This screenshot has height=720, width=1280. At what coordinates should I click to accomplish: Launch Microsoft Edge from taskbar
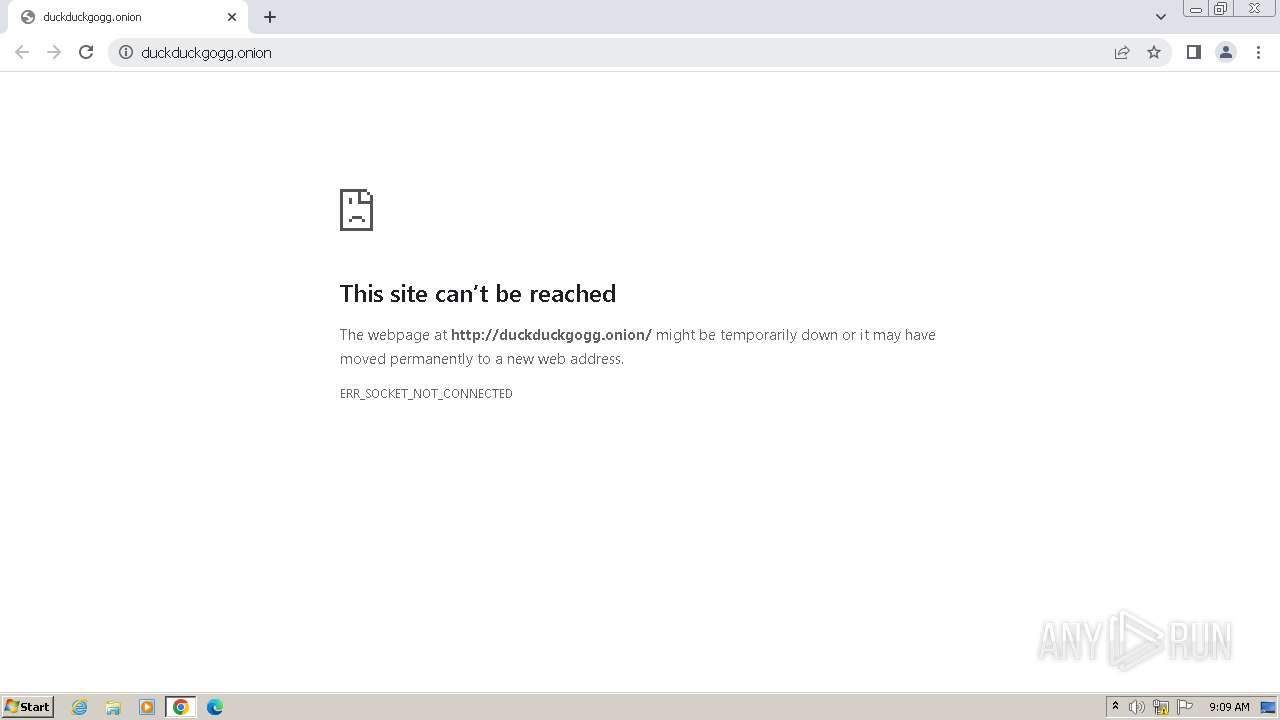click(x=215, y=707)
